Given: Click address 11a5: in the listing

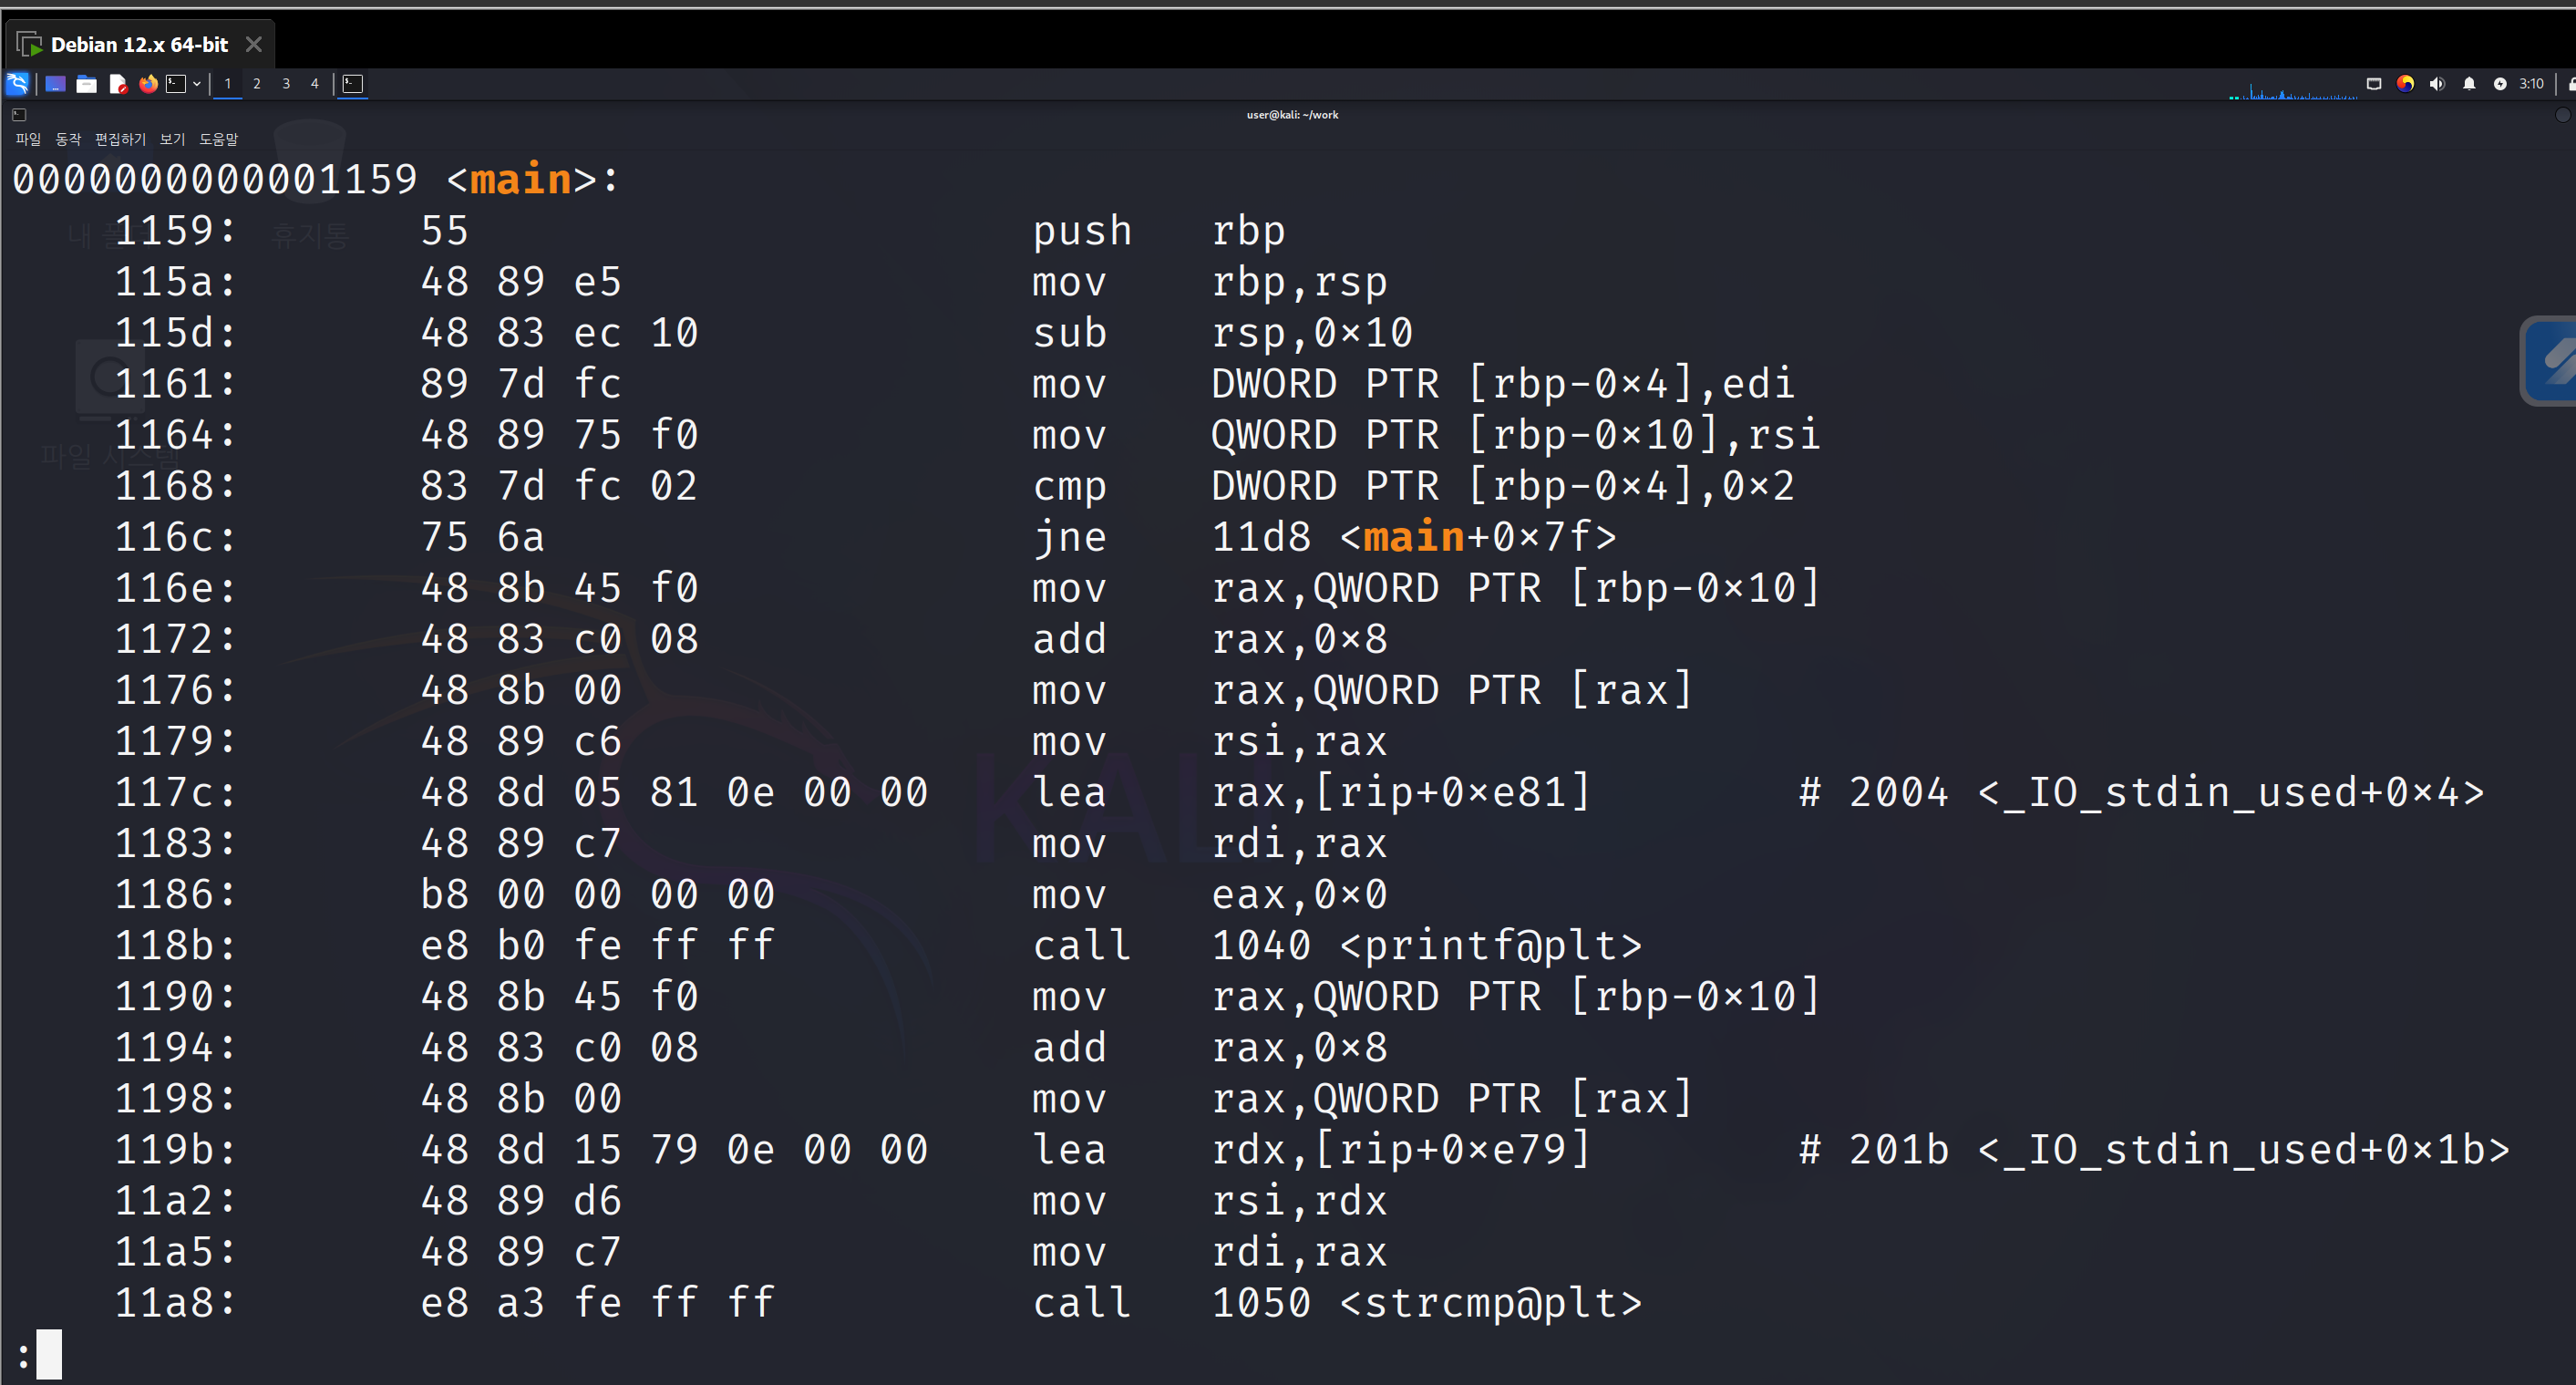Looking at the screenshot, I should point(176,1253).
